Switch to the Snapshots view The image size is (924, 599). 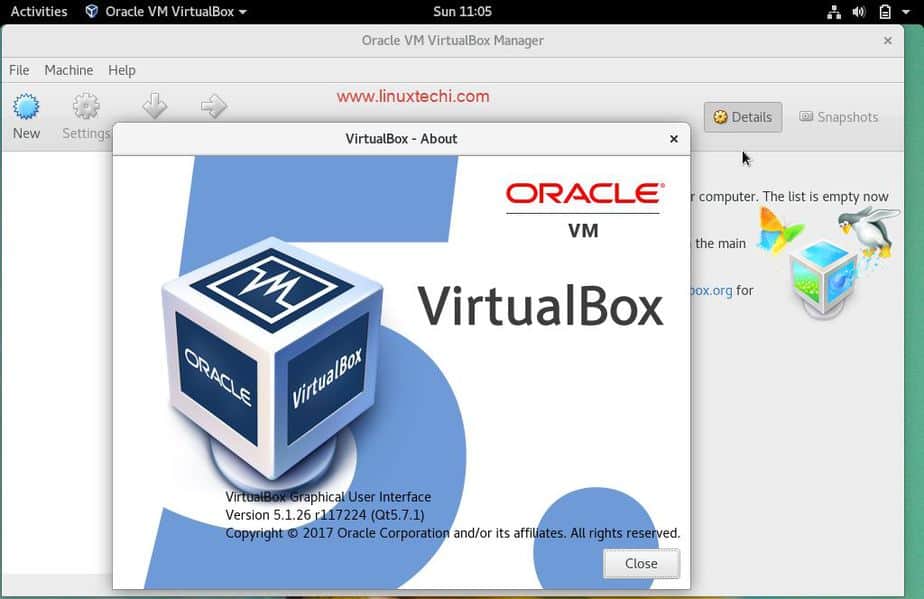839,117
